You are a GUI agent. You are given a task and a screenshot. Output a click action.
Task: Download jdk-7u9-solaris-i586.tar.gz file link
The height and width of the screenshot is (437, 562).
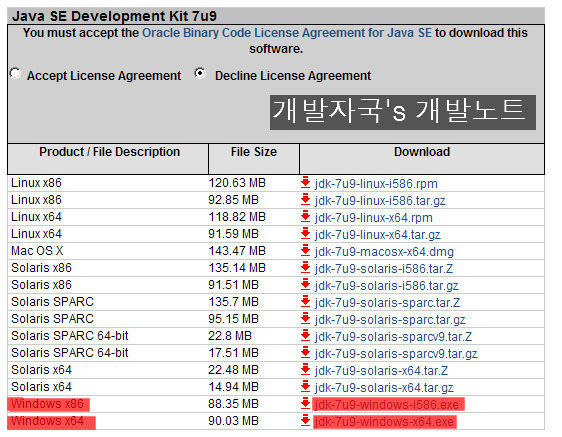click(386, 286)
